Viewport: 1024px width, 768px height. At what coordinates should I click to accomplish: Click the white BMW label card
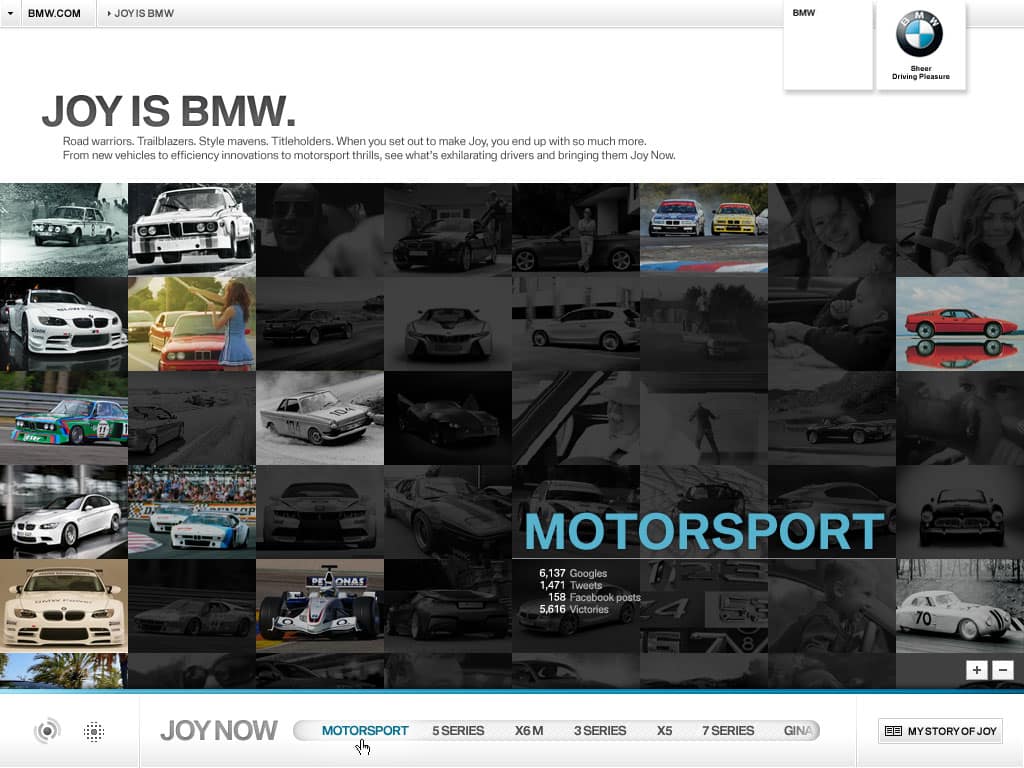click(828, 45)
